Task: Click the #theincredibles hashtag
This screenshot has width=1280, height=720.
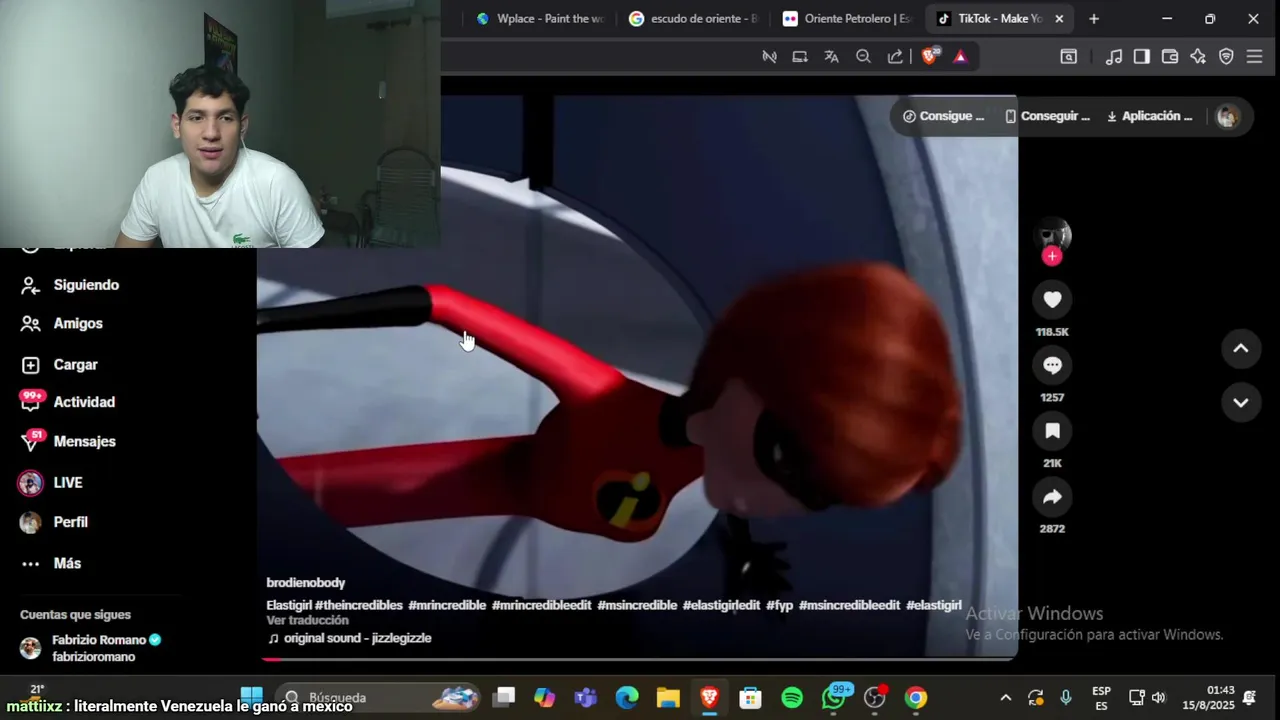Action: (358, 605)
